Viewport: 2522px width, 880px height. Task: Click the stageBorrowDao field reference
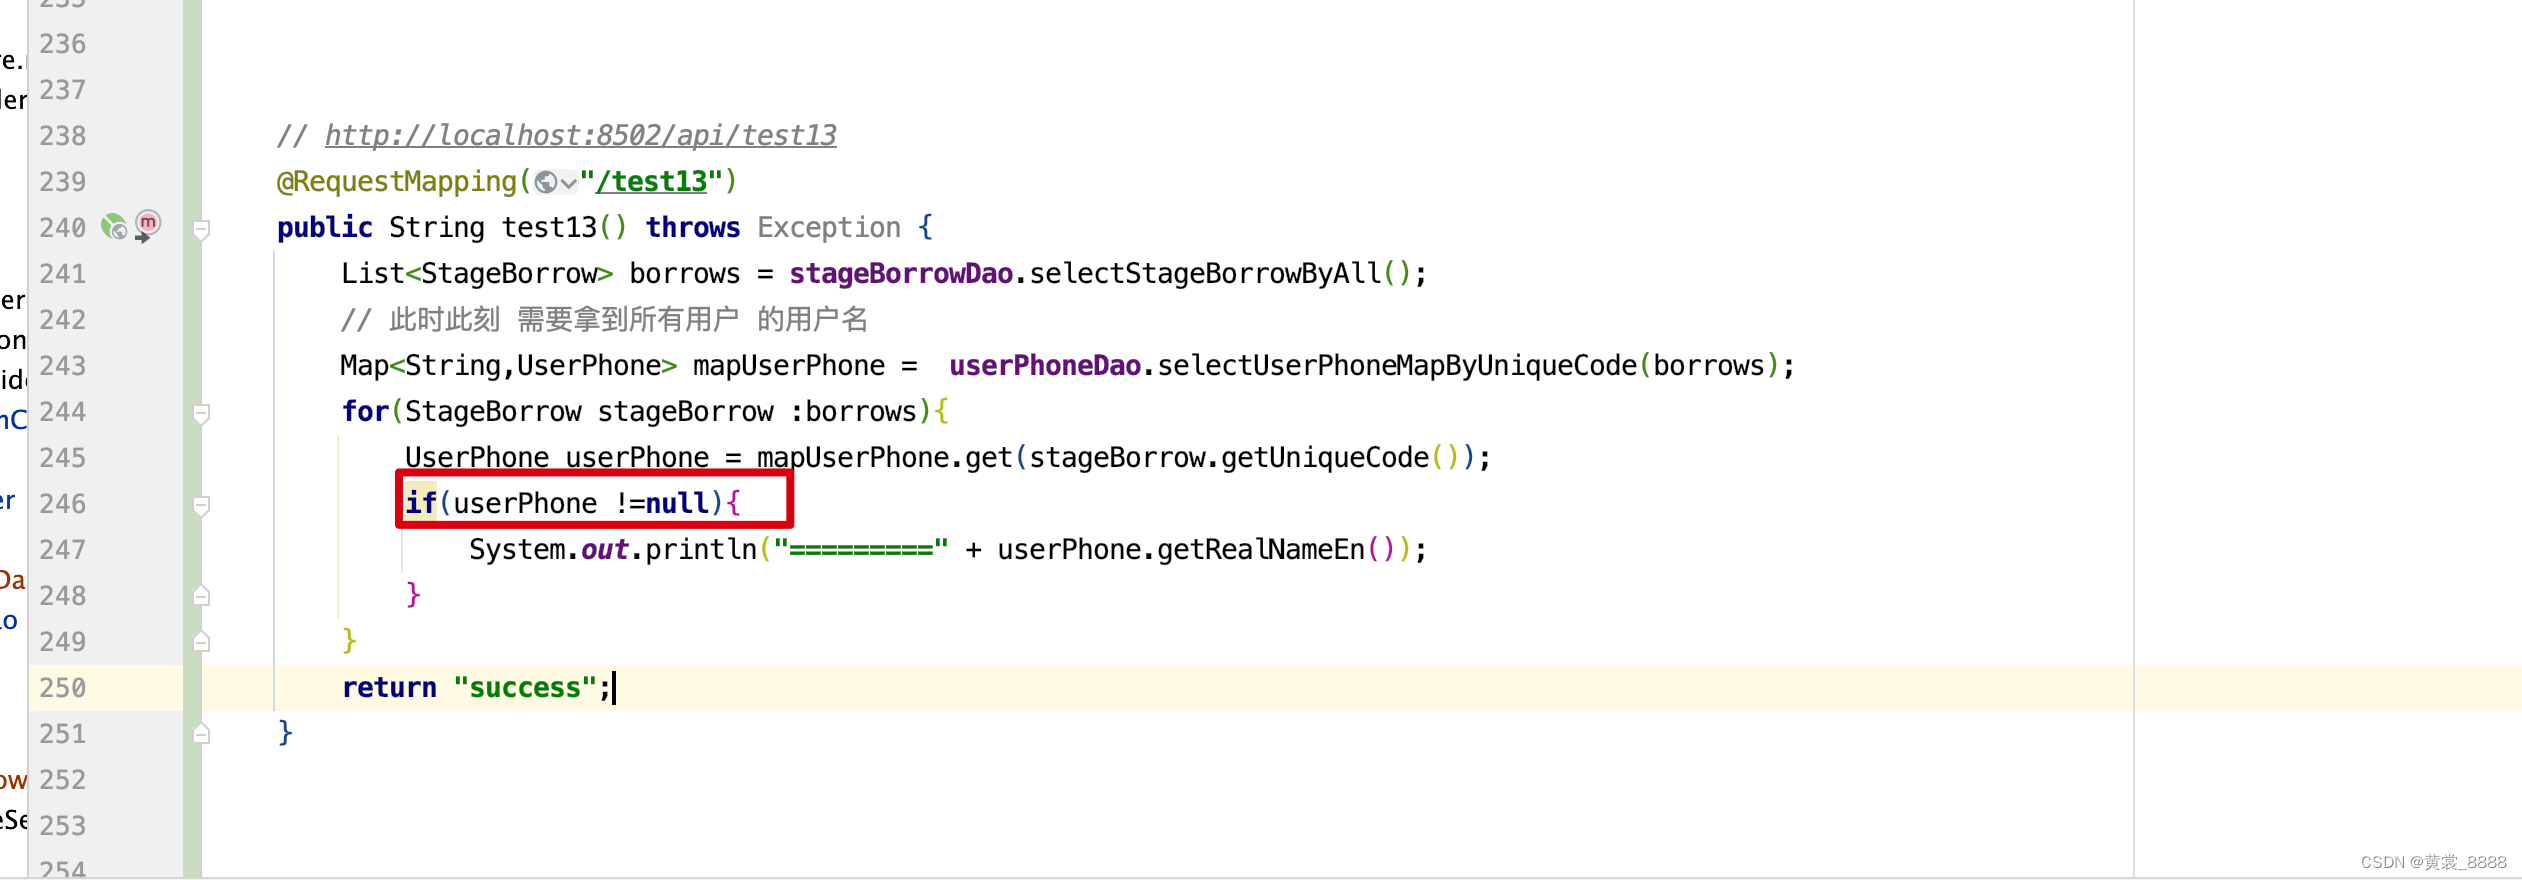pyautogui.click(x=901, y=274)
